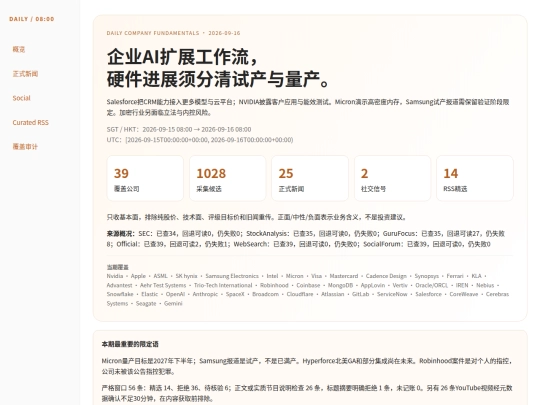Open the Social sidebar link
The height and width of the screenshot is (405, 540).
[21, 98]
